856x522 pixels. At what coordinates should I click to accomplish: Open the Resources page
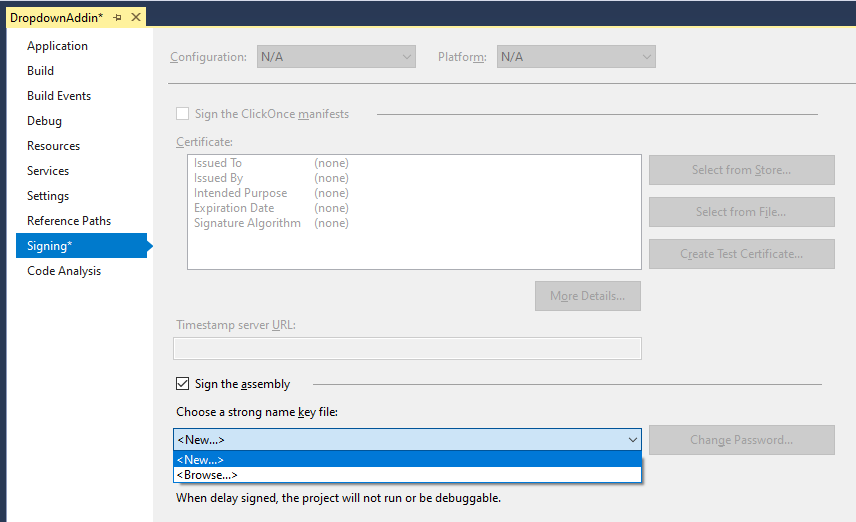[53, 146]
